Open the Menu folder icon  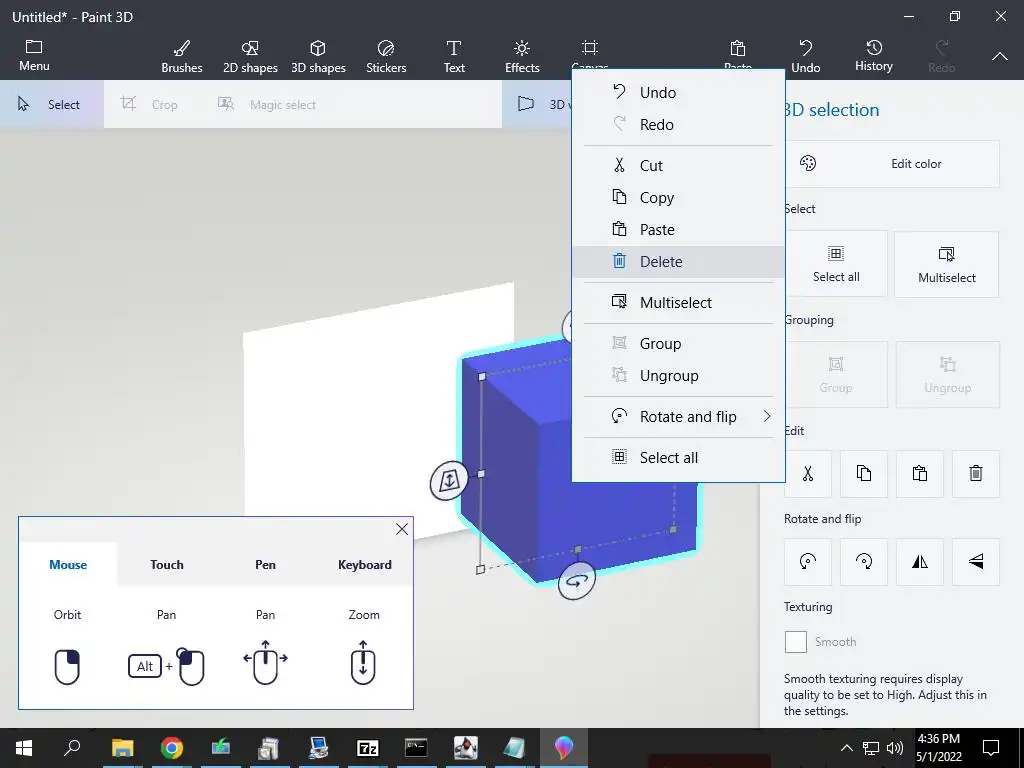(34, 47)
